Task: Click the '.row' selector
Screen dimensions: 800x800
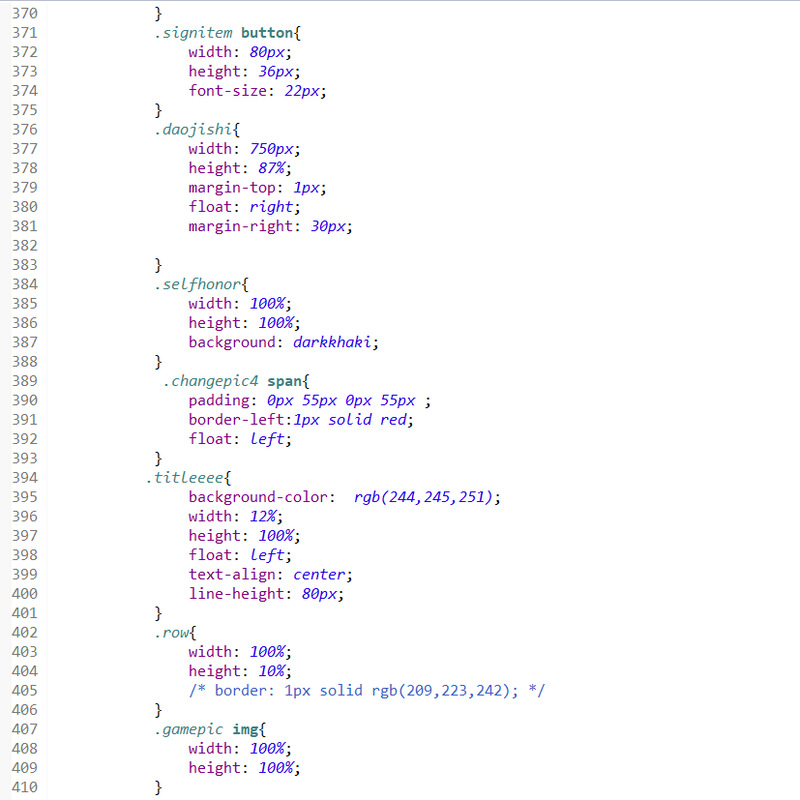Action: pyautogui.click(x=172, y=633)
